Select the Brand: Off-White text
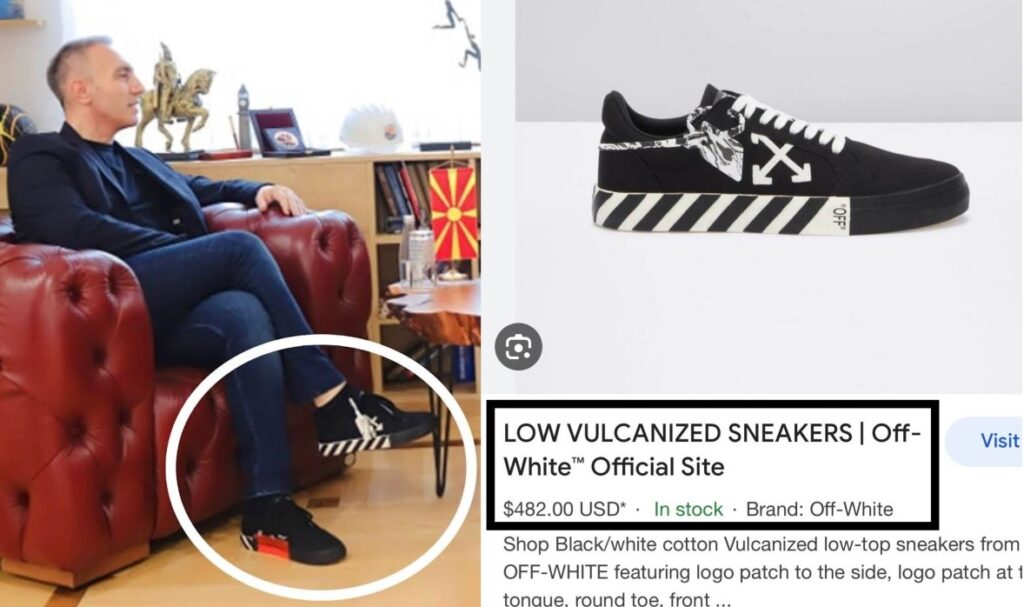 coord(819,509)
